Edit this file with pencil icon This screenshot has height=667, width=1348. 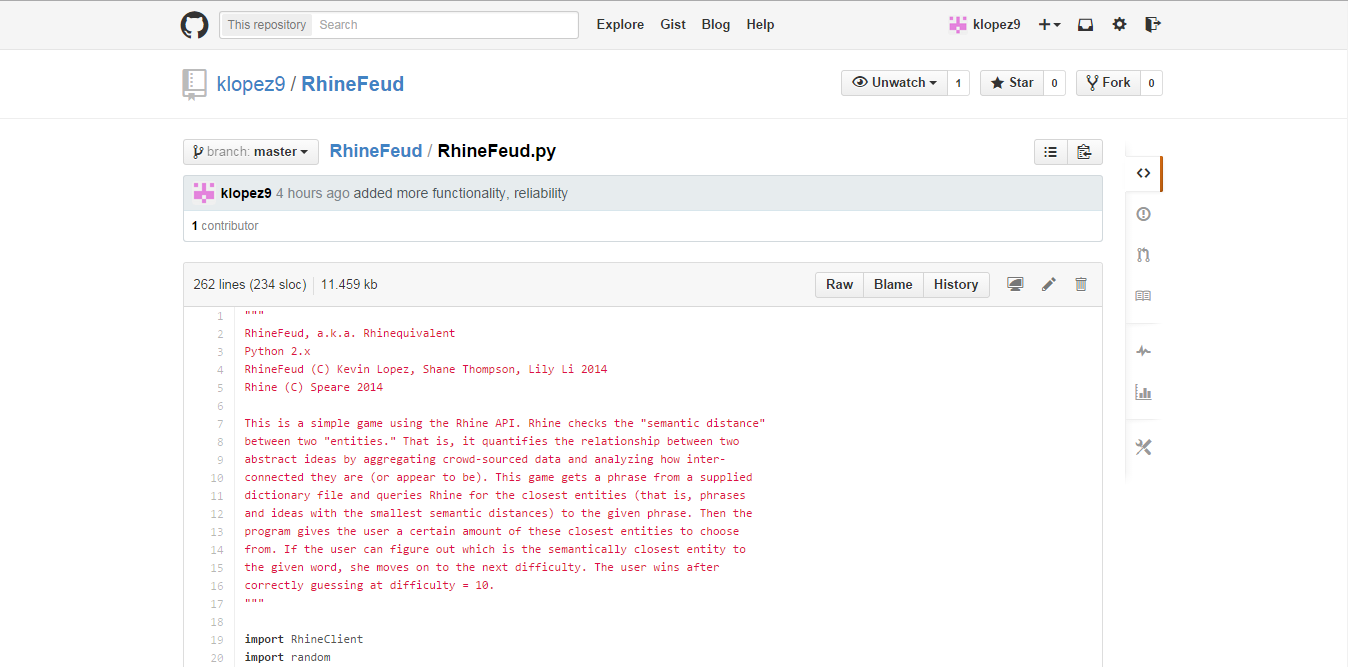(1048, 285)
